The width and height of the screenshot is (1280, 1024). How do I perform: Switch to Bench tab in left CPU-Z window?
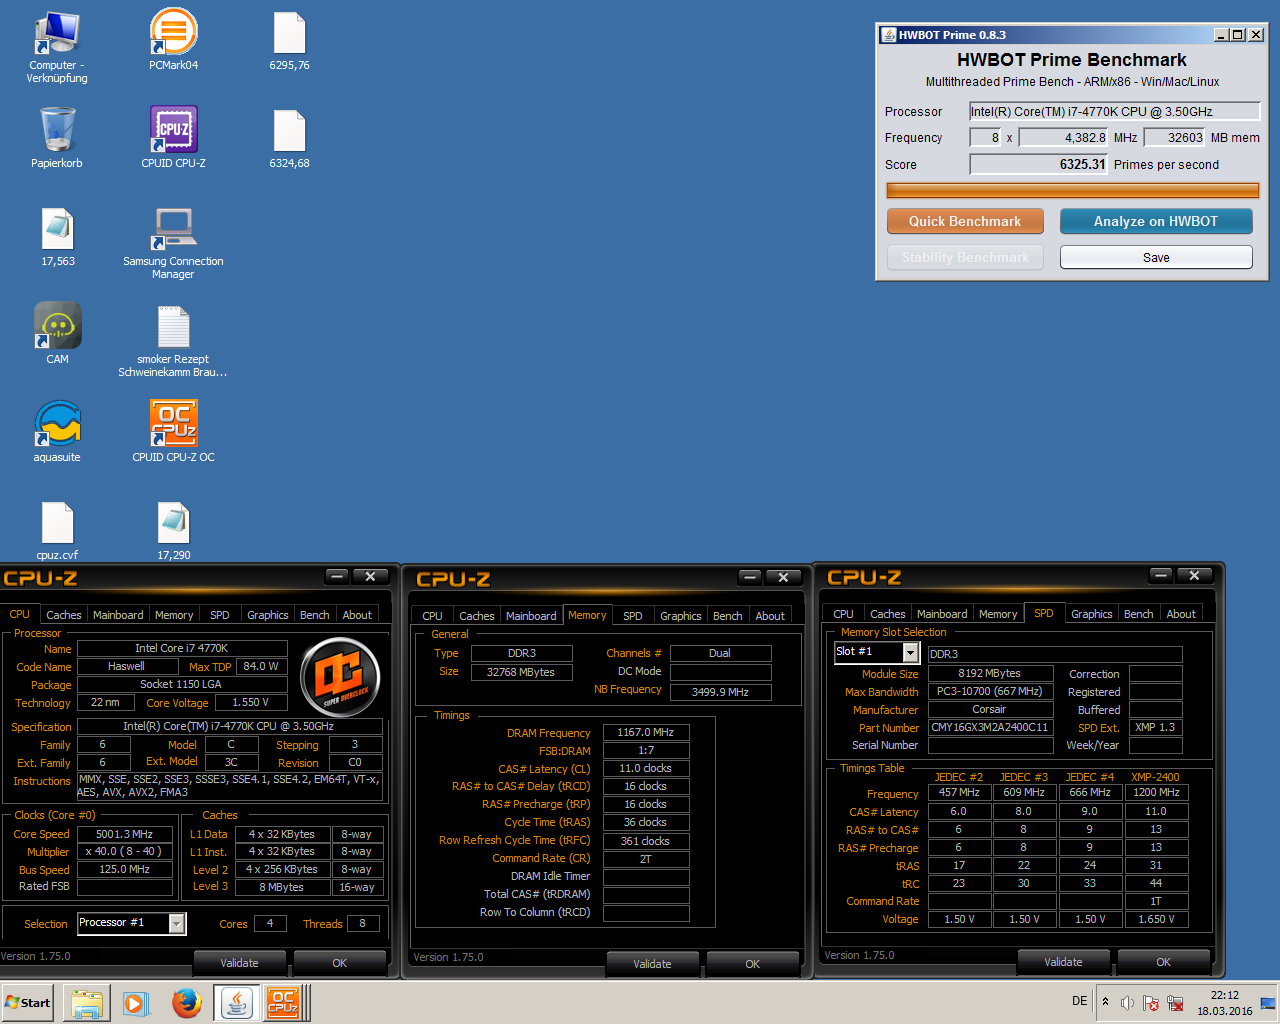point(315,615)
